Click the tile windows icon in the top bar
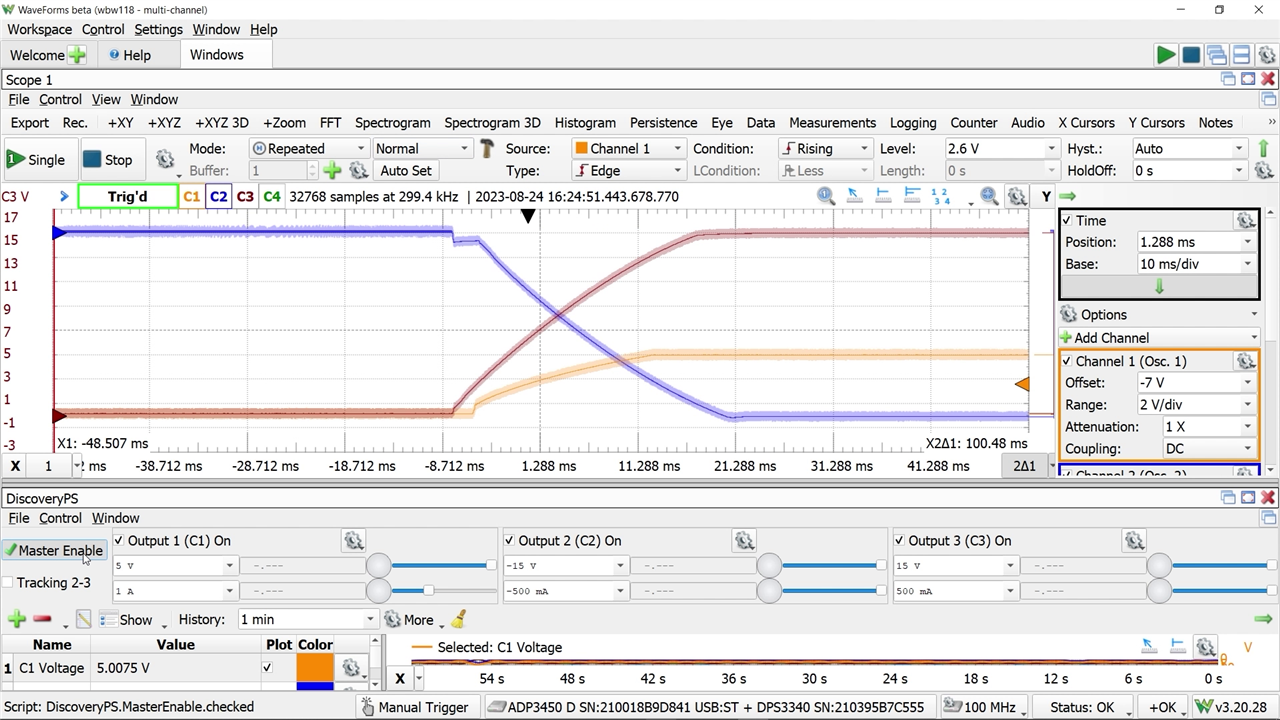This screenshot has width=1280, height=720. tap(1241, 55)
